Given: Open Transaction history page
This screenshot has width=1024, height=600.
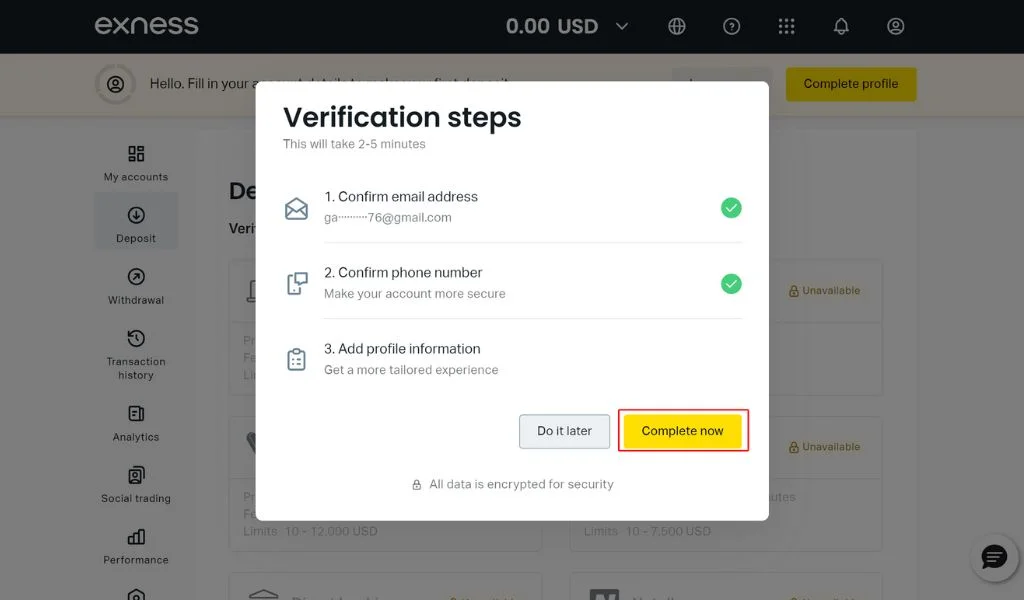Looking at the screenshot, I should coord(136,354).
